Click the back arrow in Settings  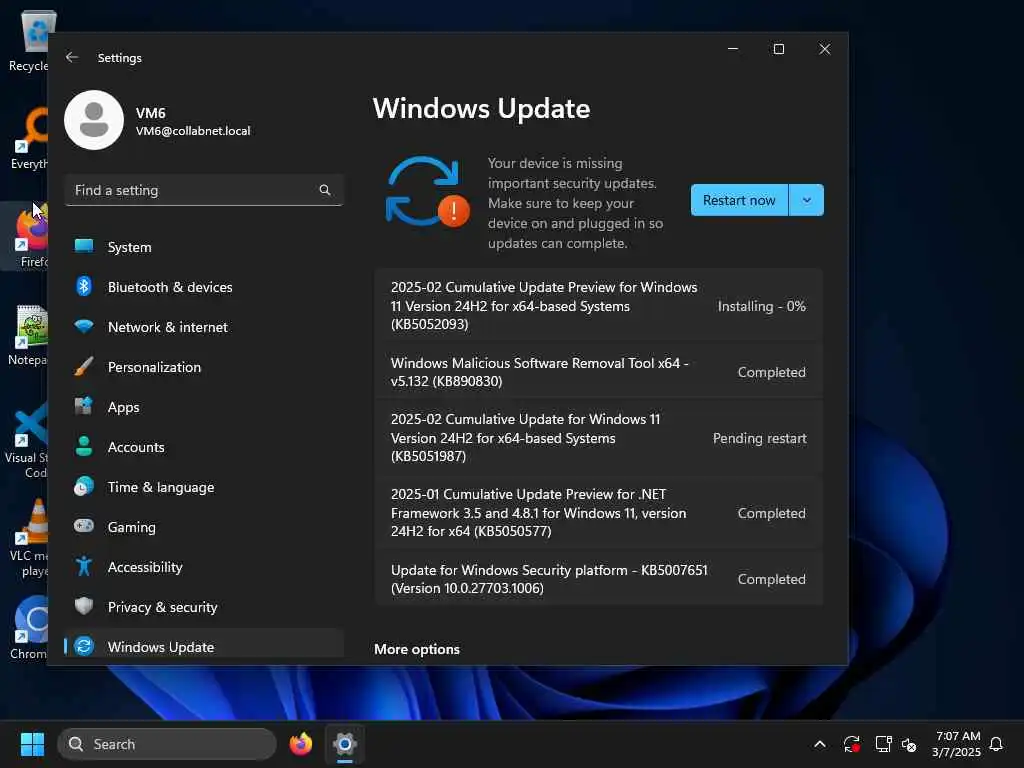[72, 57]
